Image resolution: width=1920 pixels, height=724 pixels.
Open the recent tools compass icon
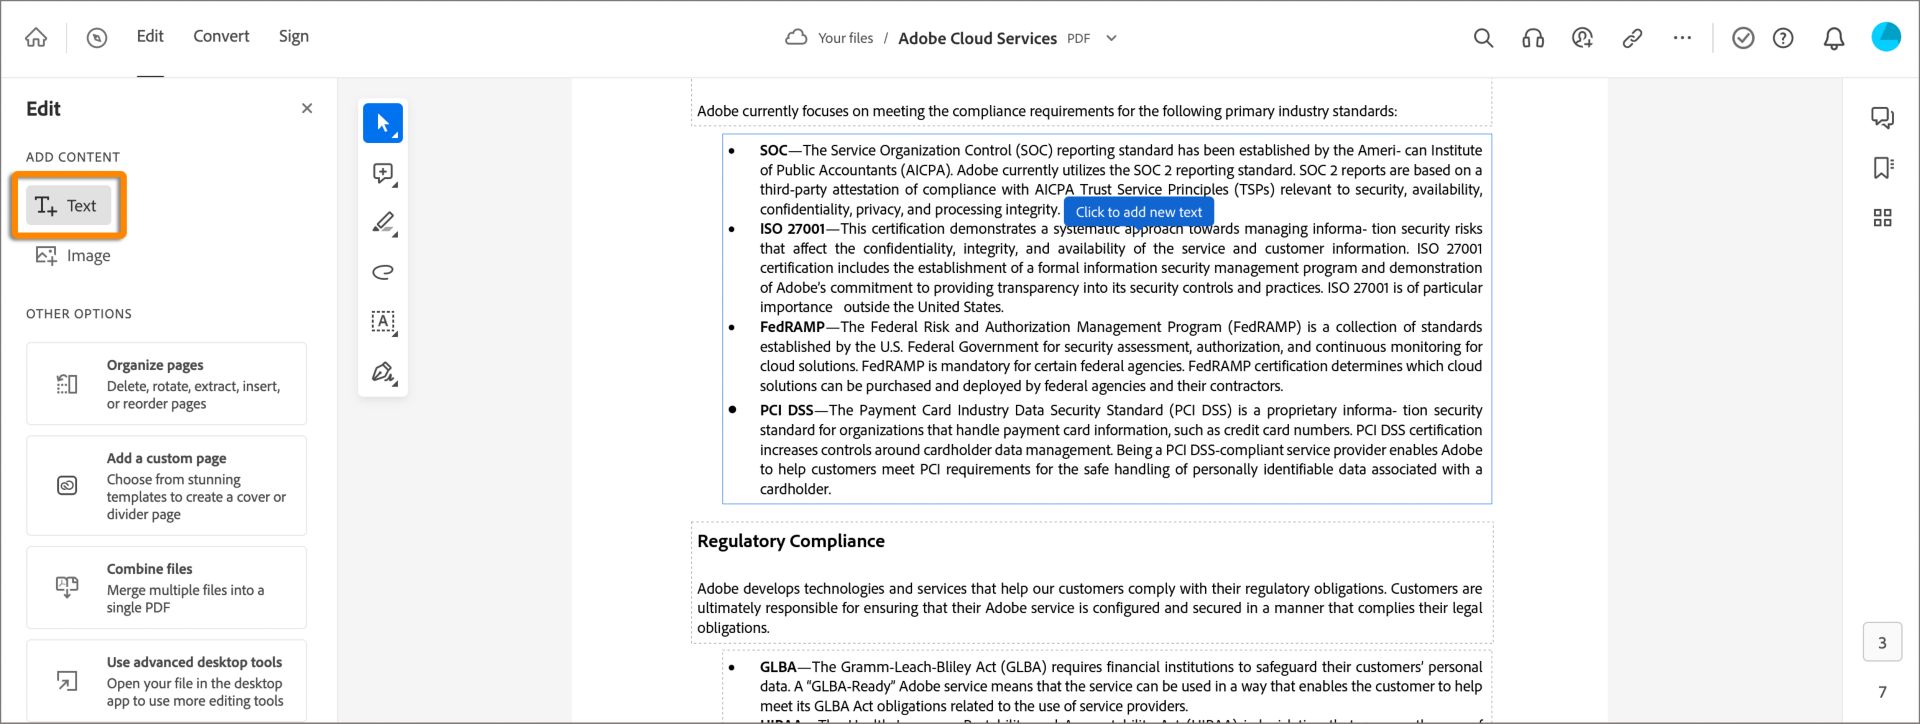(x=97, y=38)
